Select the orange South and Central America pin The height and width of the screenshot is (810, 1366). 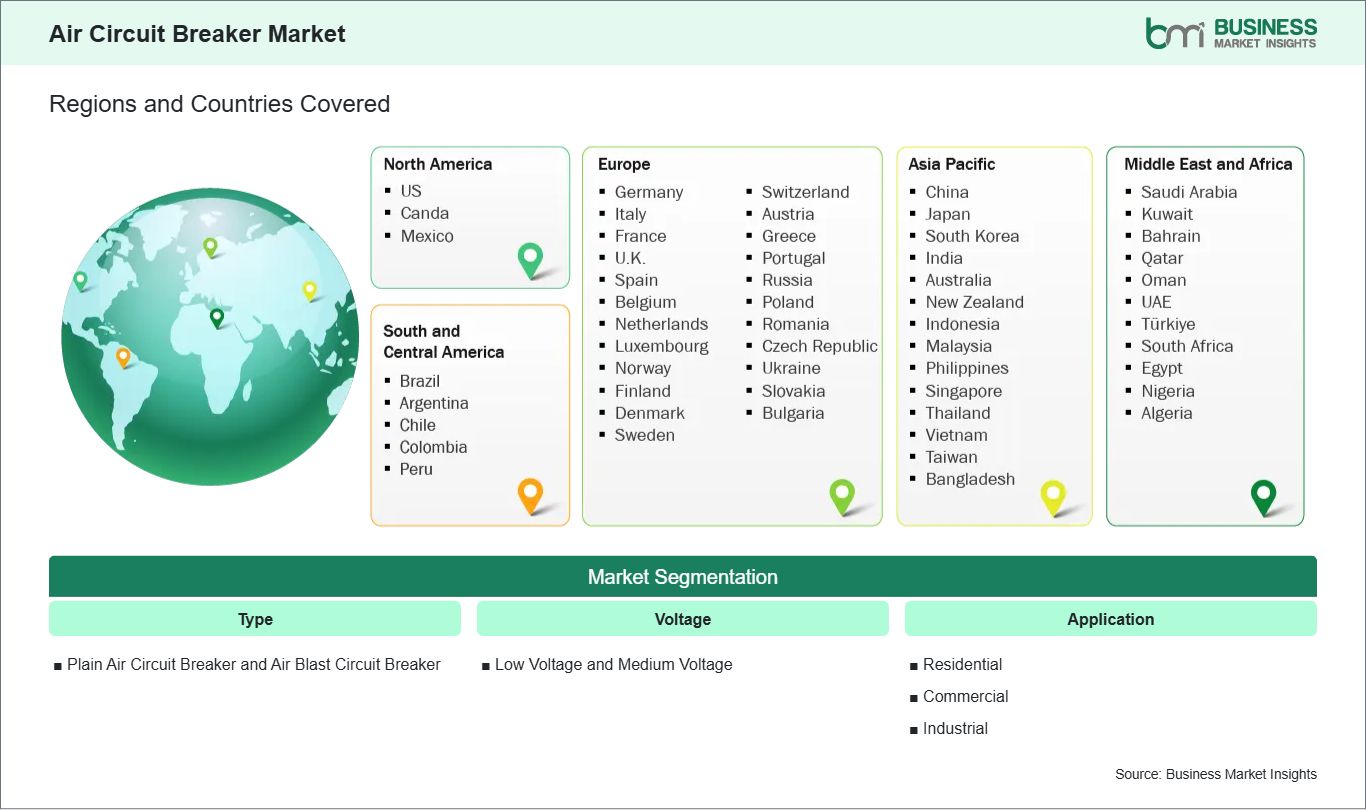tap(530, 496)
